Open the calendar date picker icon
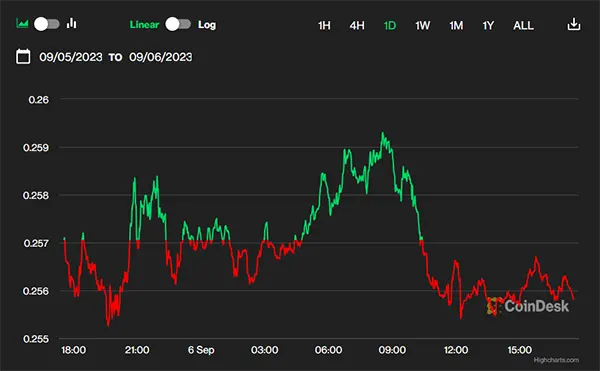 [23, 57]
